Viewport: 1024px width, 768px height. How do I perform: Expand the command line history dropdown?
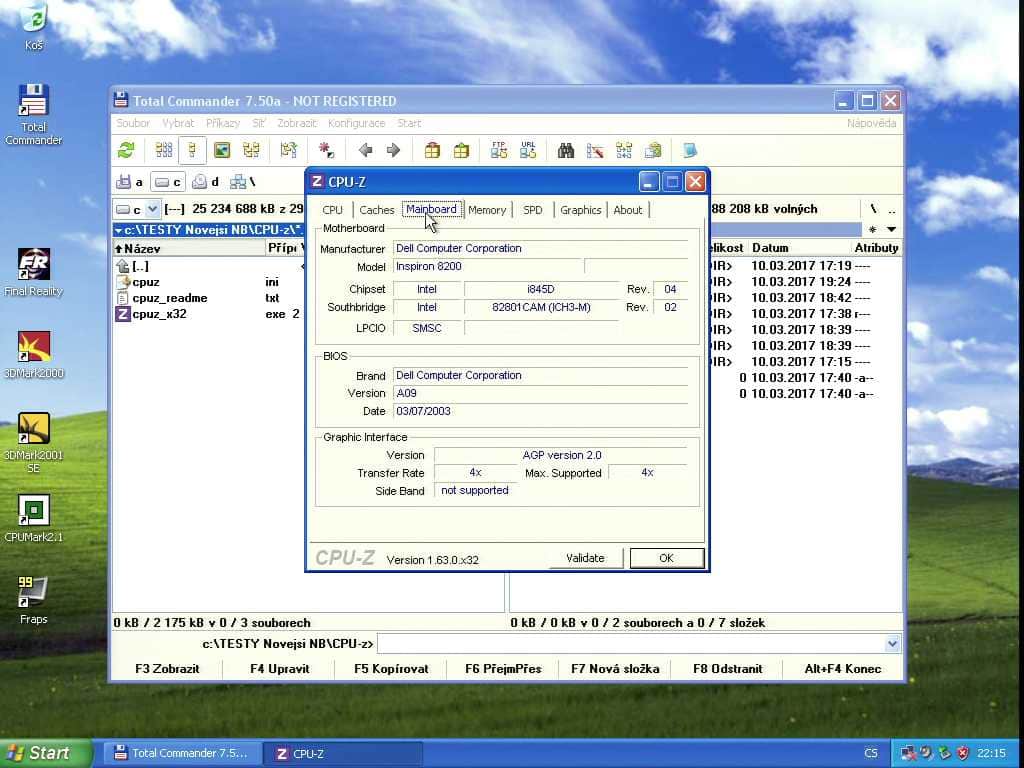(892, 644)
